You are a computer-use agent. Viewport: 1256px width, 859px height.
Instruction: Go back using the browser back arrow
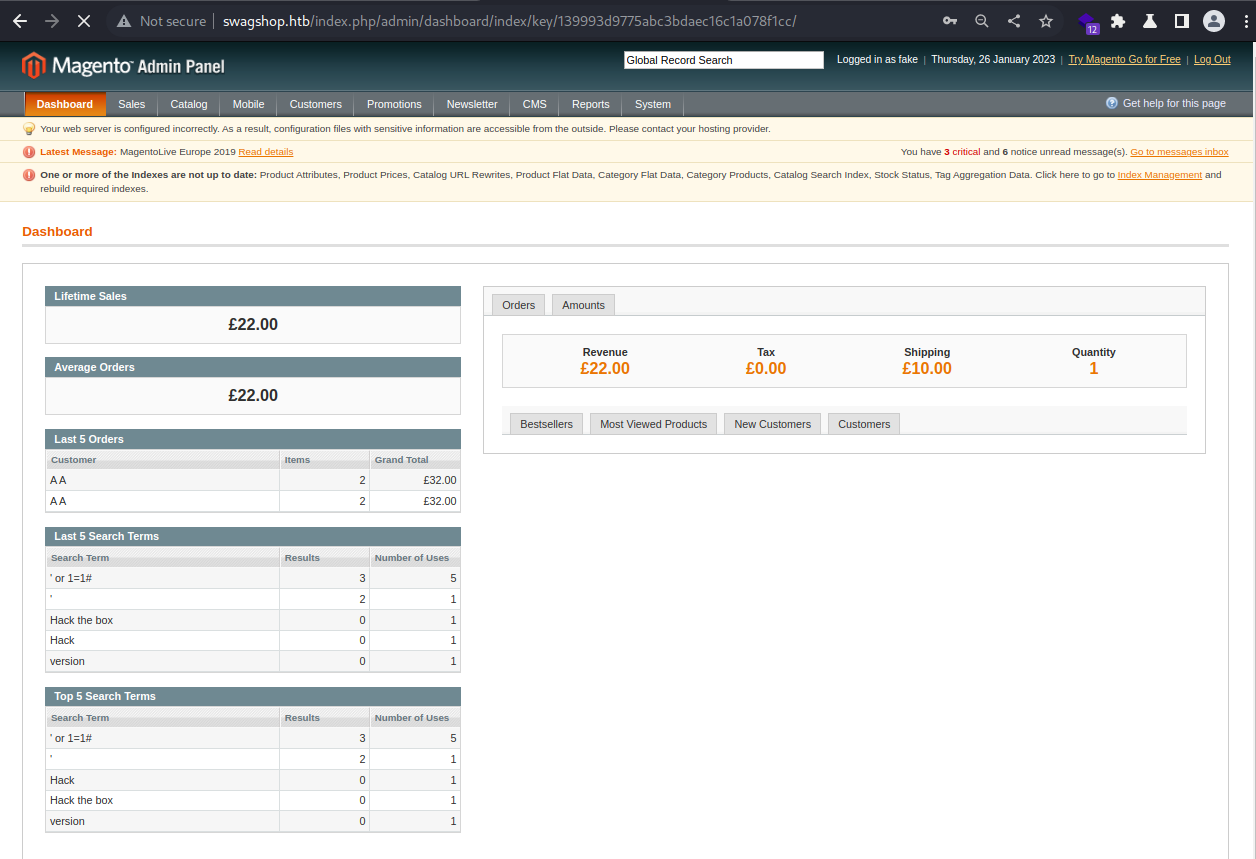tap(20, 21)
